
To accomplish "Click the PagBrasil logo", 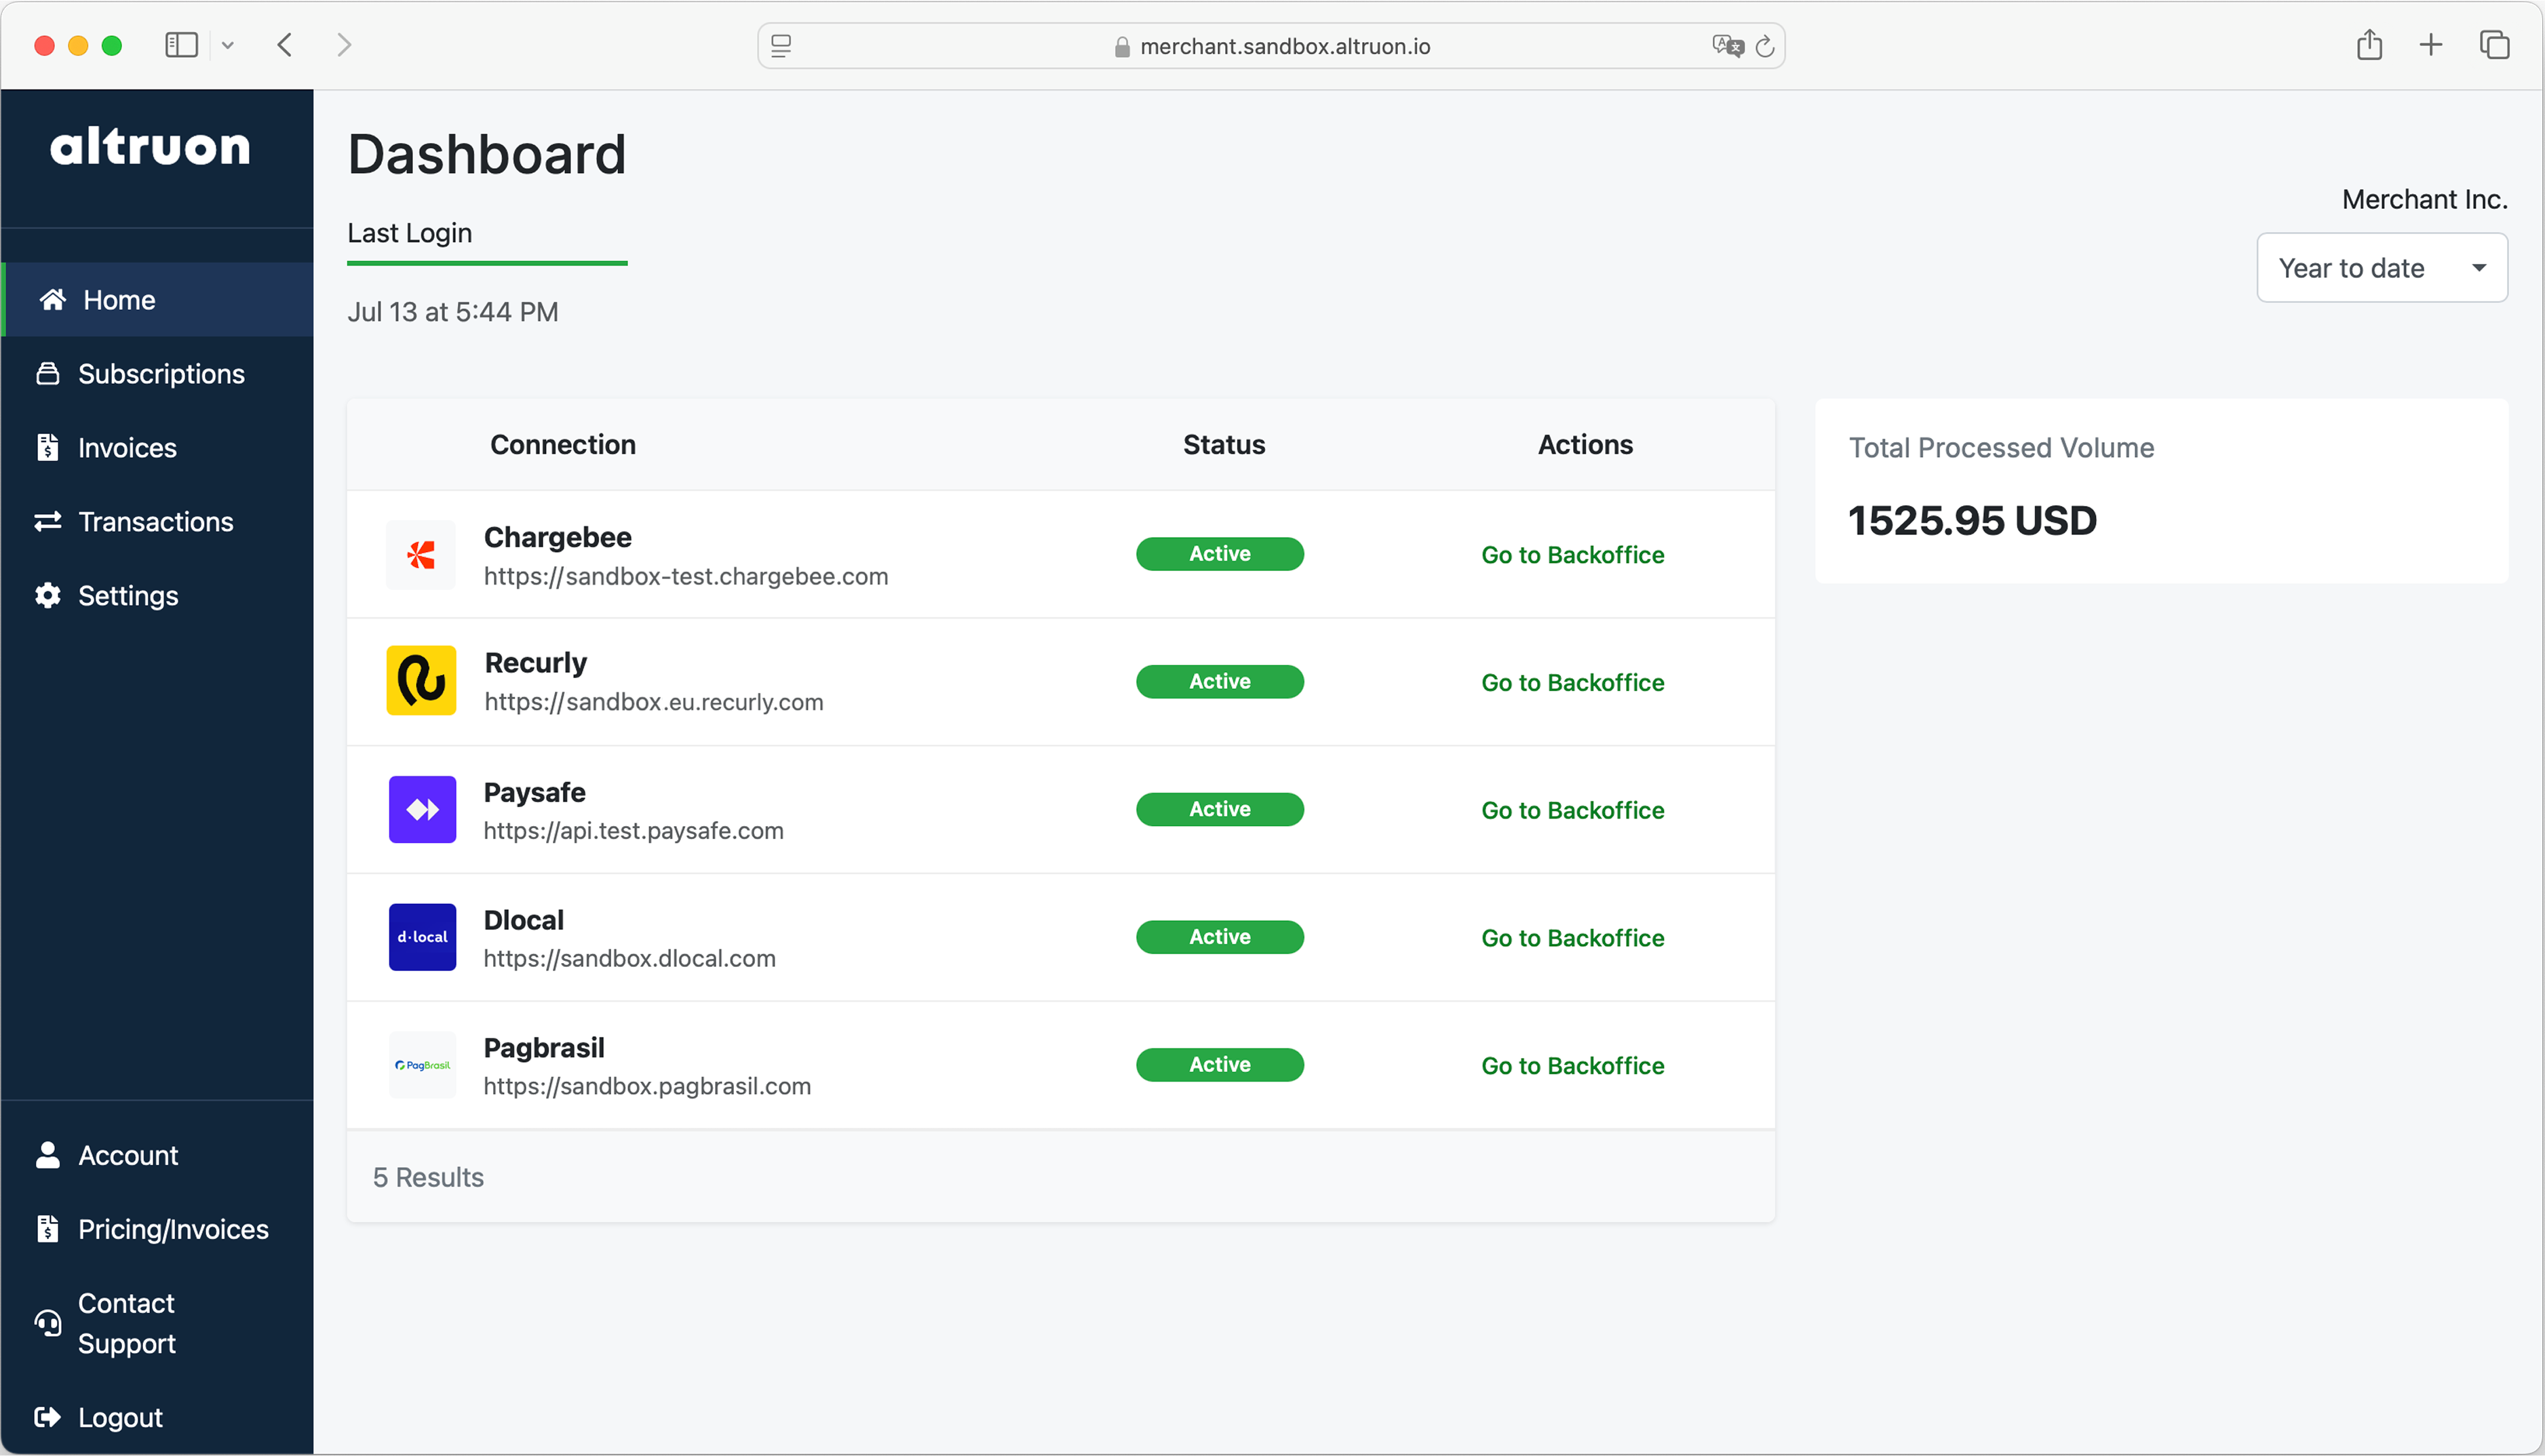I will (422, 1065).
